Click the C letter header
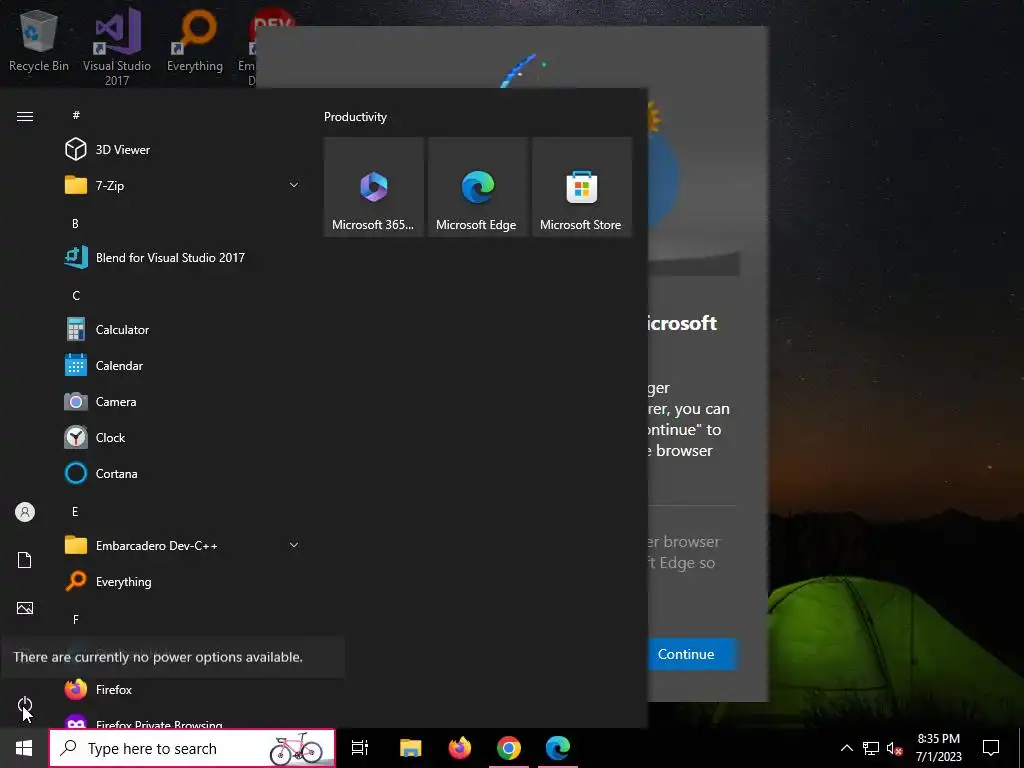1024x768 pixels. coord(76,295)
